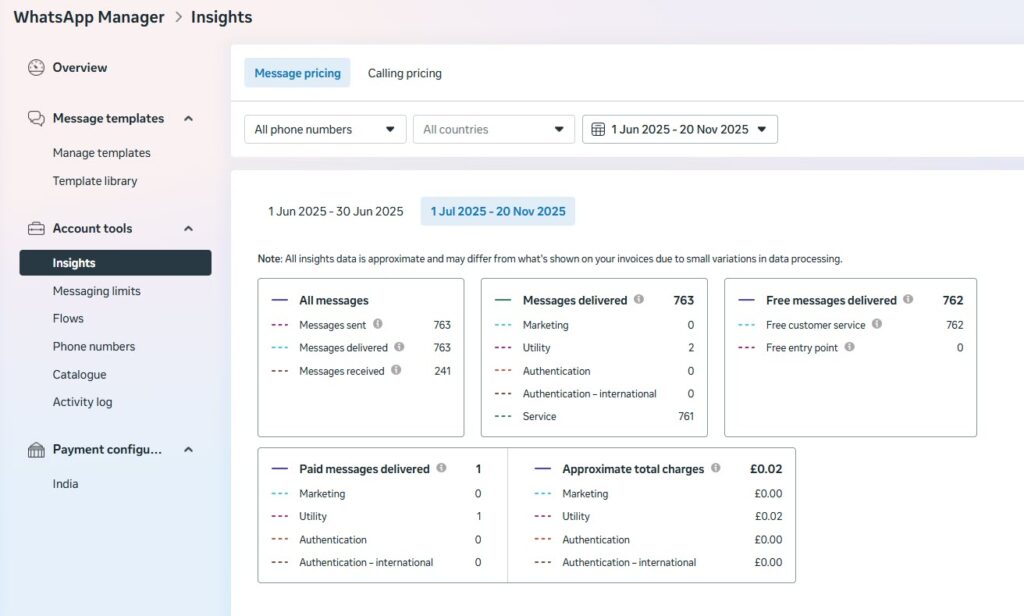Screen dimensions: 1024x616
Task: Click the Overview gauge icon
Action: (36, 68)
